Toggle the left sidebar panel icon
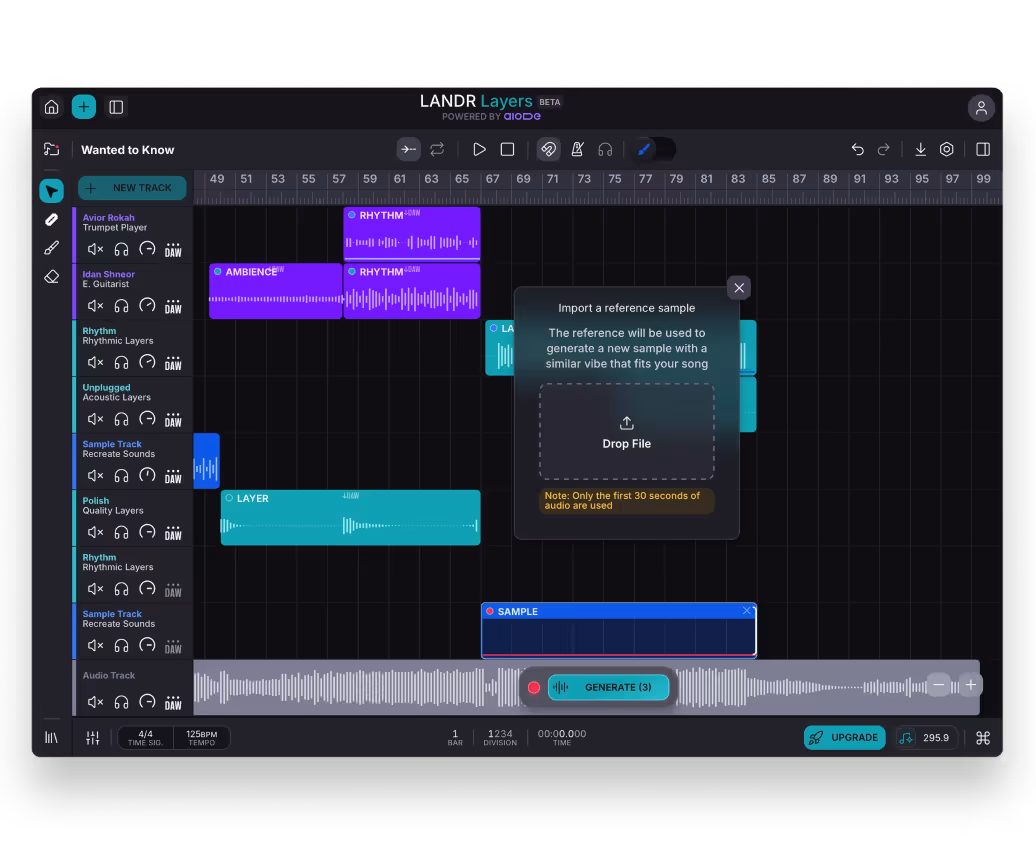Image resolution: width=1036 pixels, height=846 pixels. click(x=116, y=107)
